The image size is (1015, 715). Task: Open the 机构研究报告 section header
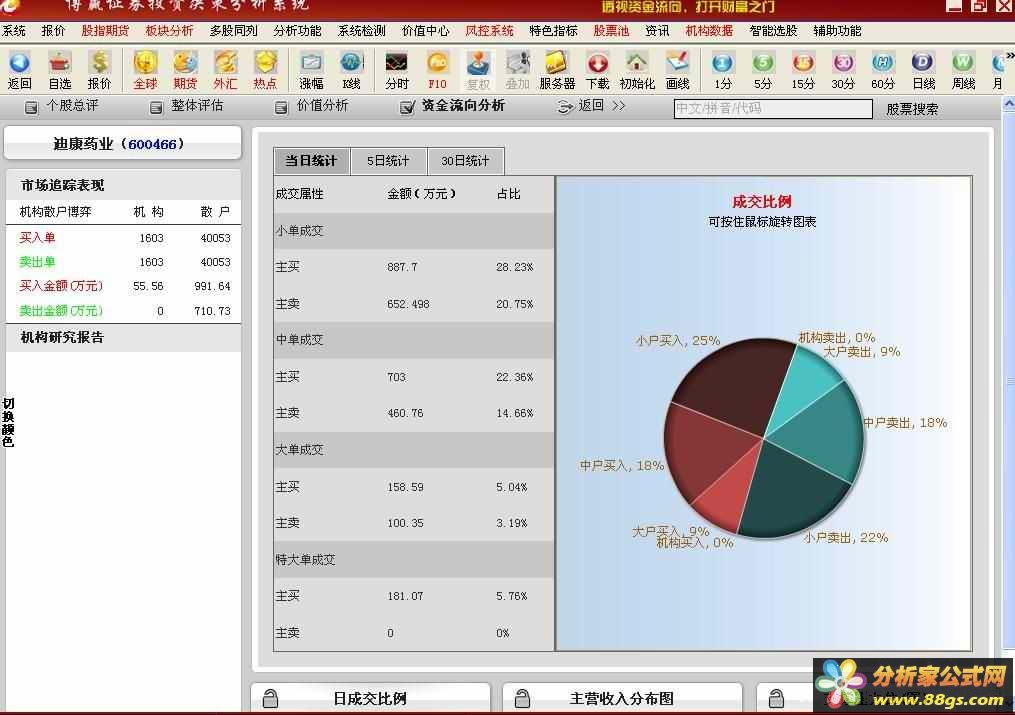(x=123, y=337)
